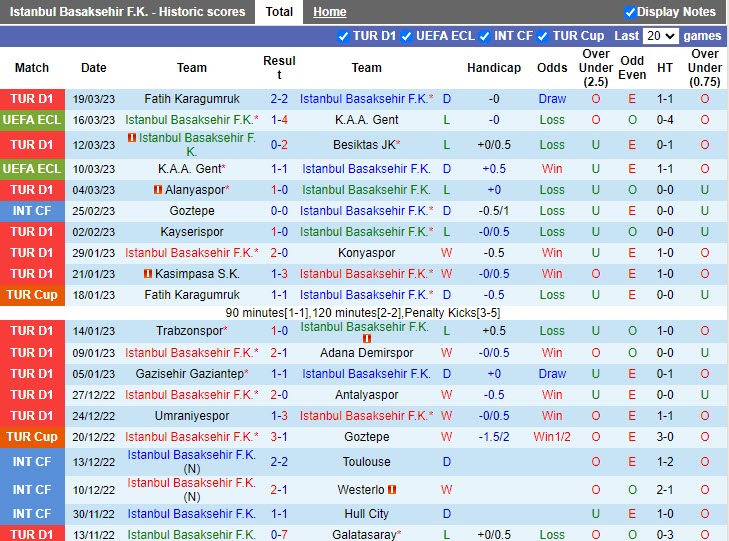729x541 pixels.
Task: Select TUR Cup label on 18/01/23 row
Action: 32,295
